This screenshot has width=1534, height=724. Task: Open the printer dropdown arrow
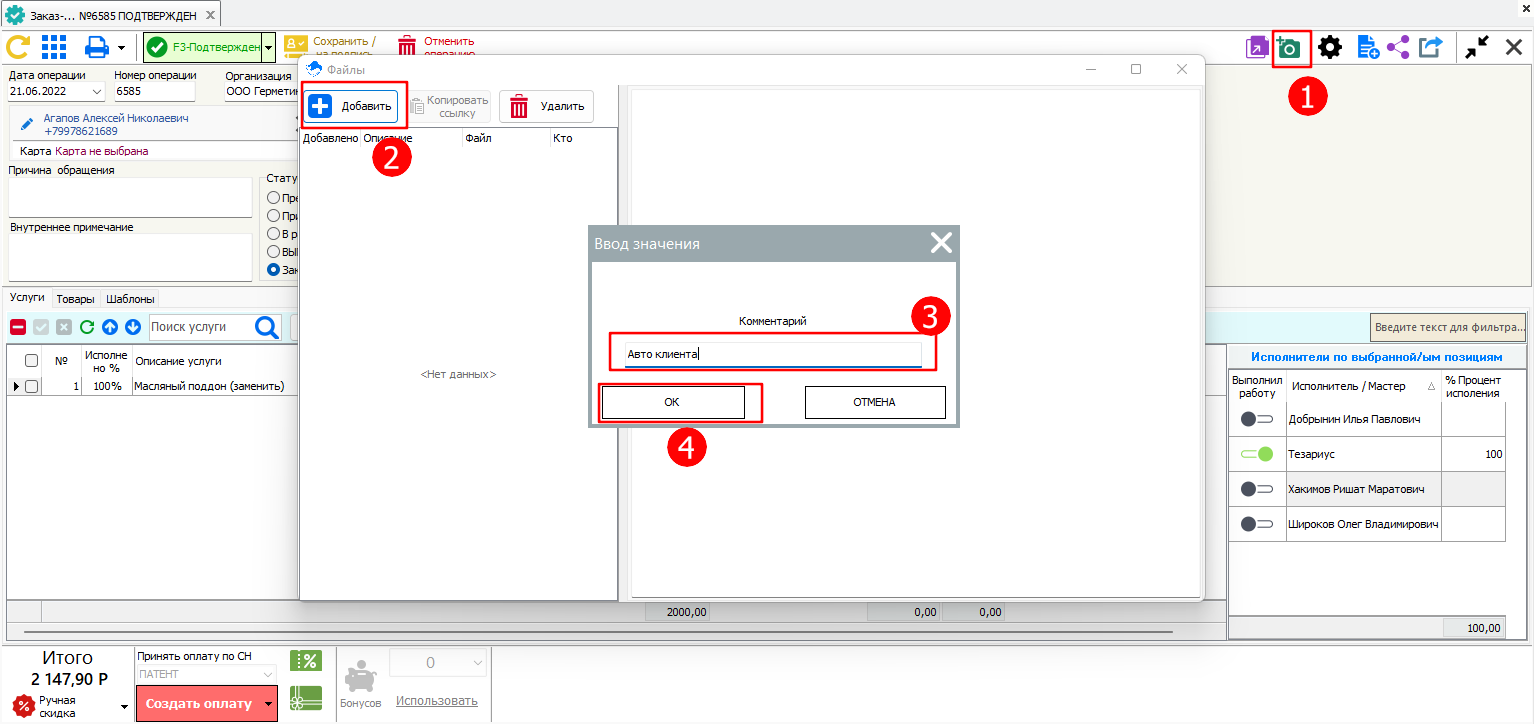click(122, 47)
